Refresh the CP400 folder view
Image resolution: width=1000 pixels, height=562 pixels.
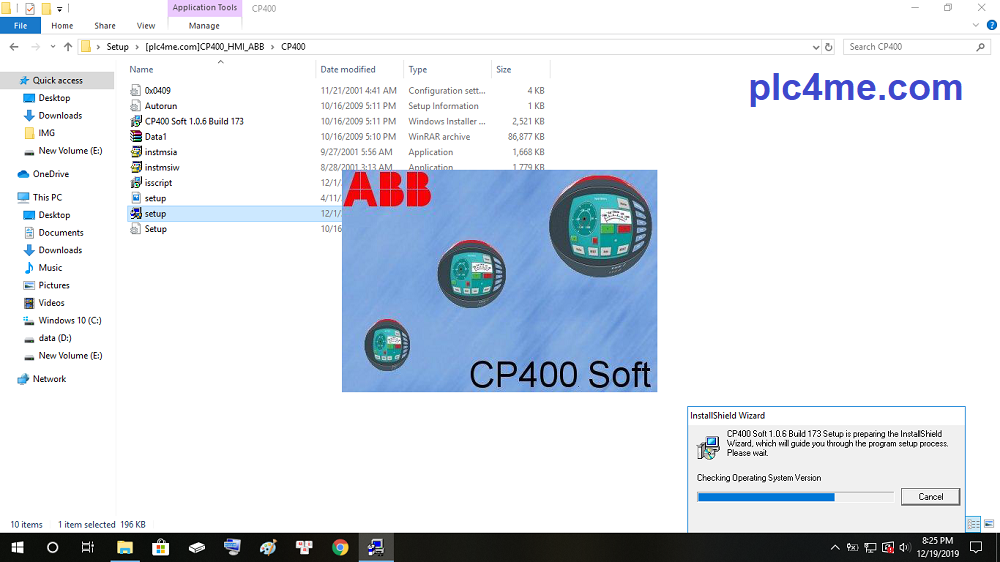click(x=828, y=47)
